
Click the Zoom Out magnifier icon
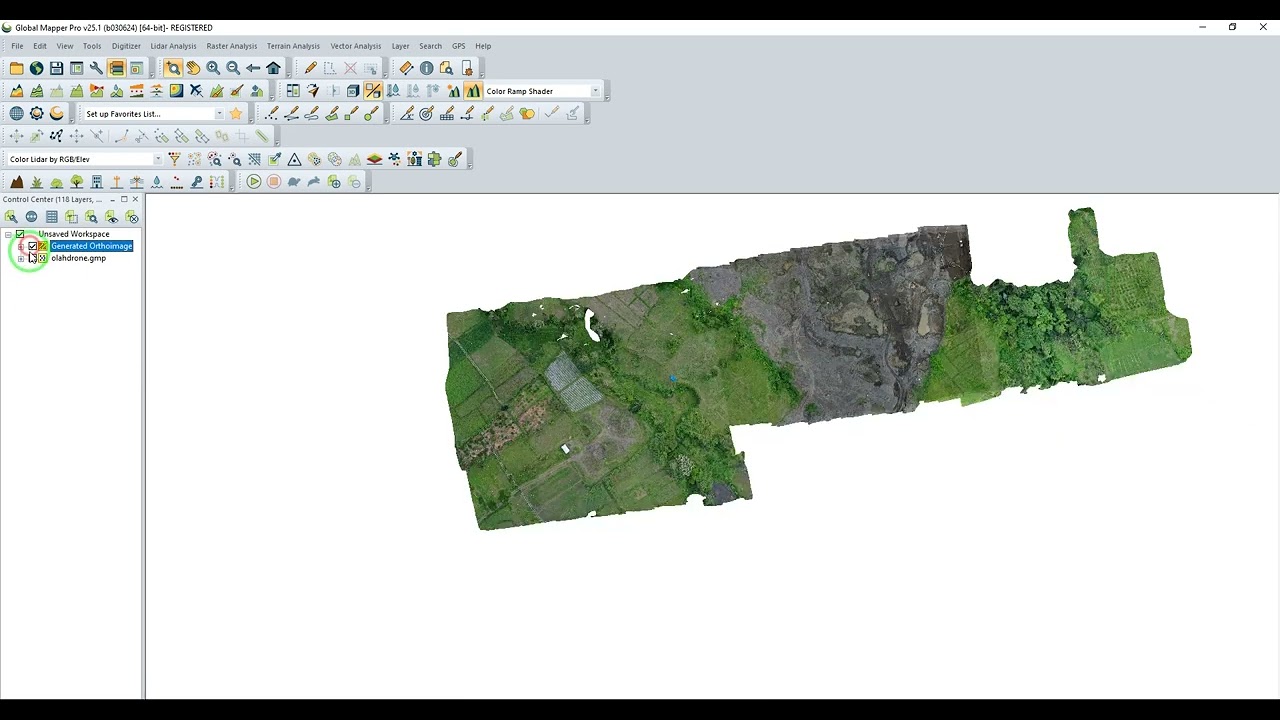point(233,68)
